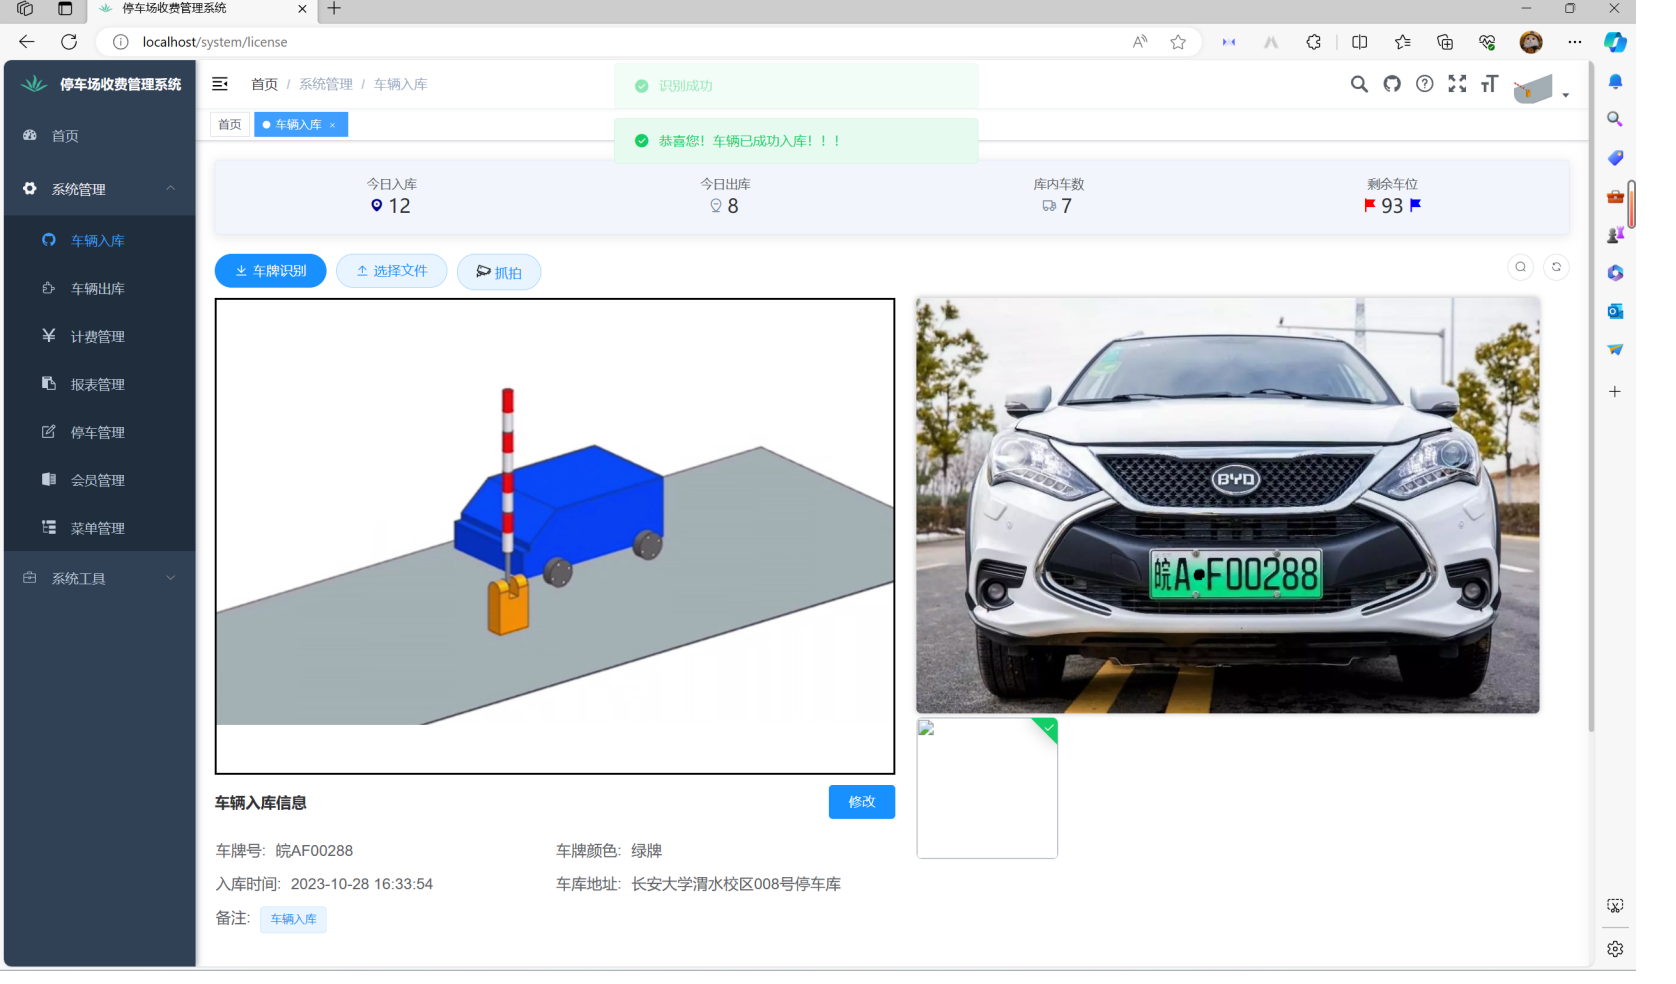Screen dimensions: 1676x984
Task: Click the 修改 button
Action: (x=862, y=802)
